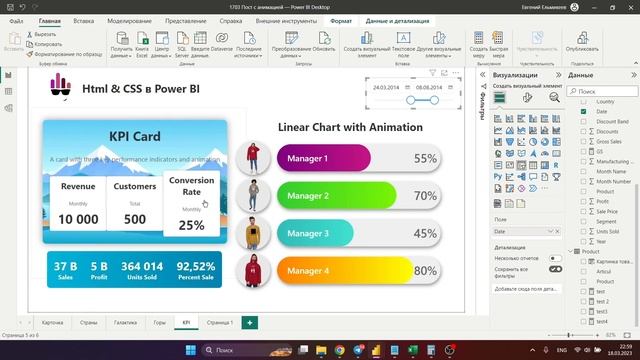Viewport: 640px width, 360px height.
Task: Add a new report page with plus button
Action: [249, 322]
